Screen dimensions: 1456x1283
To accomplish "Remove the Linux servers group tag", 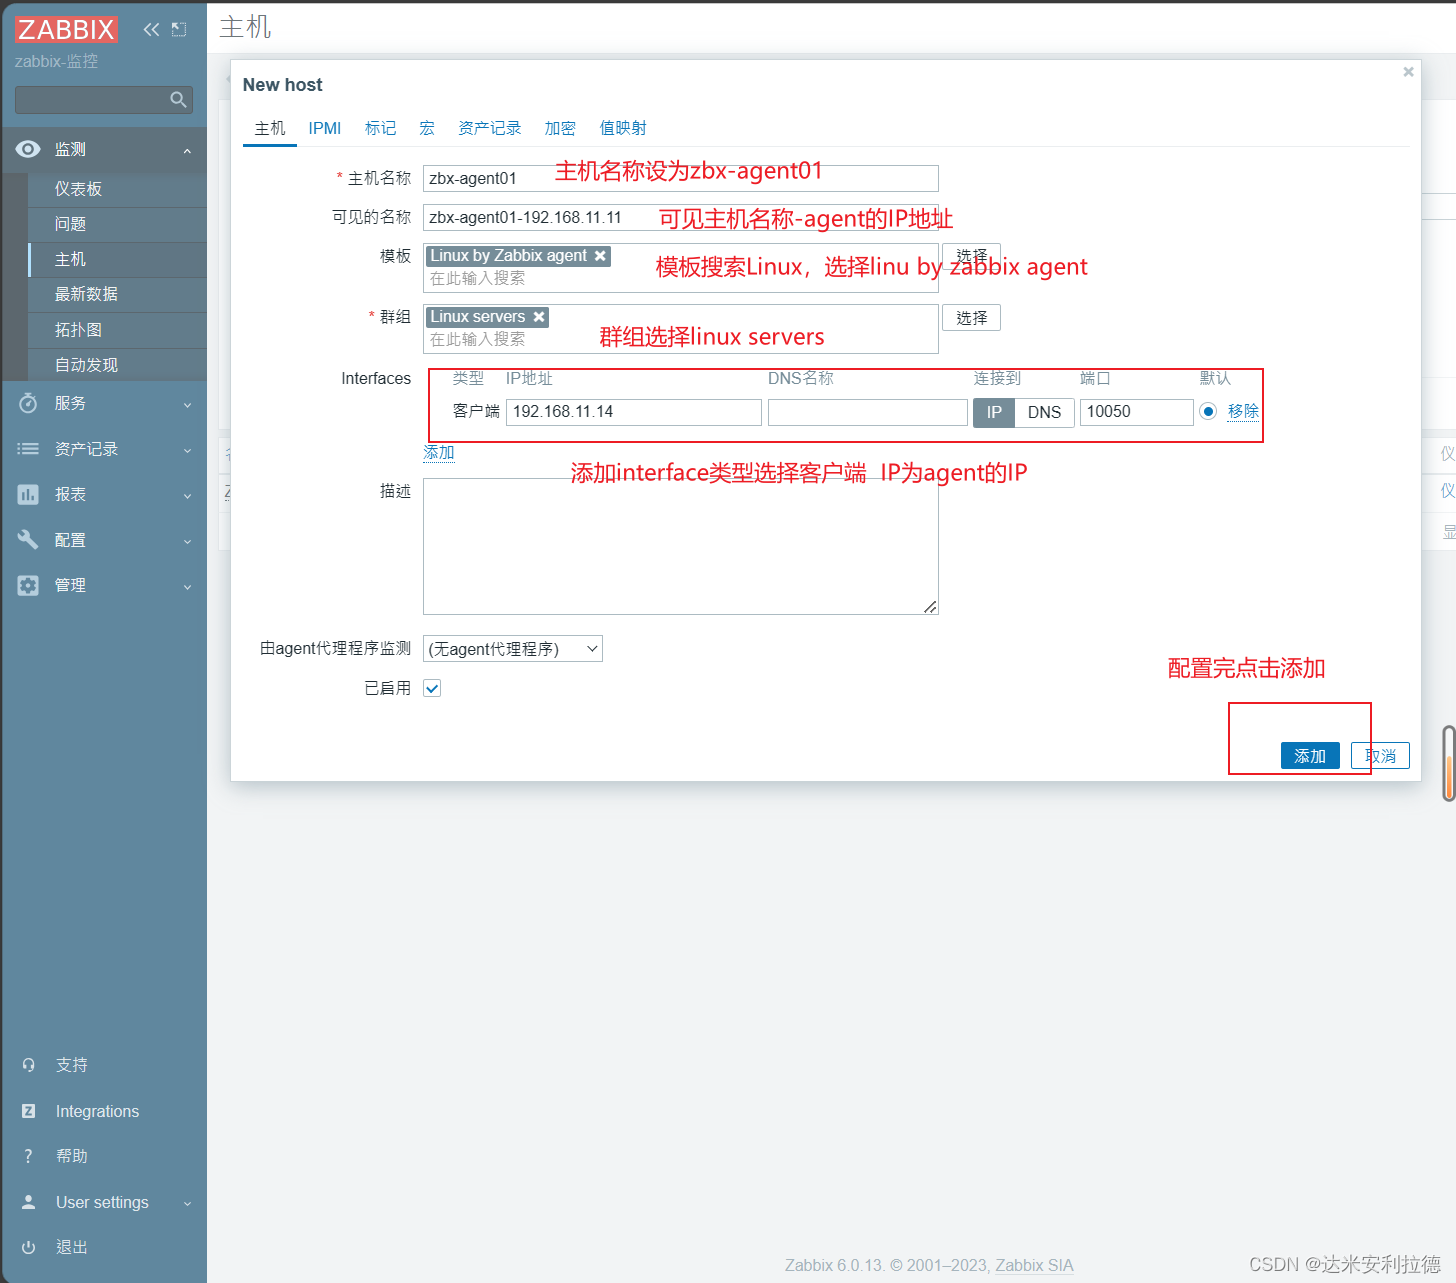I will pyautogui.click(x=539, y=317).
